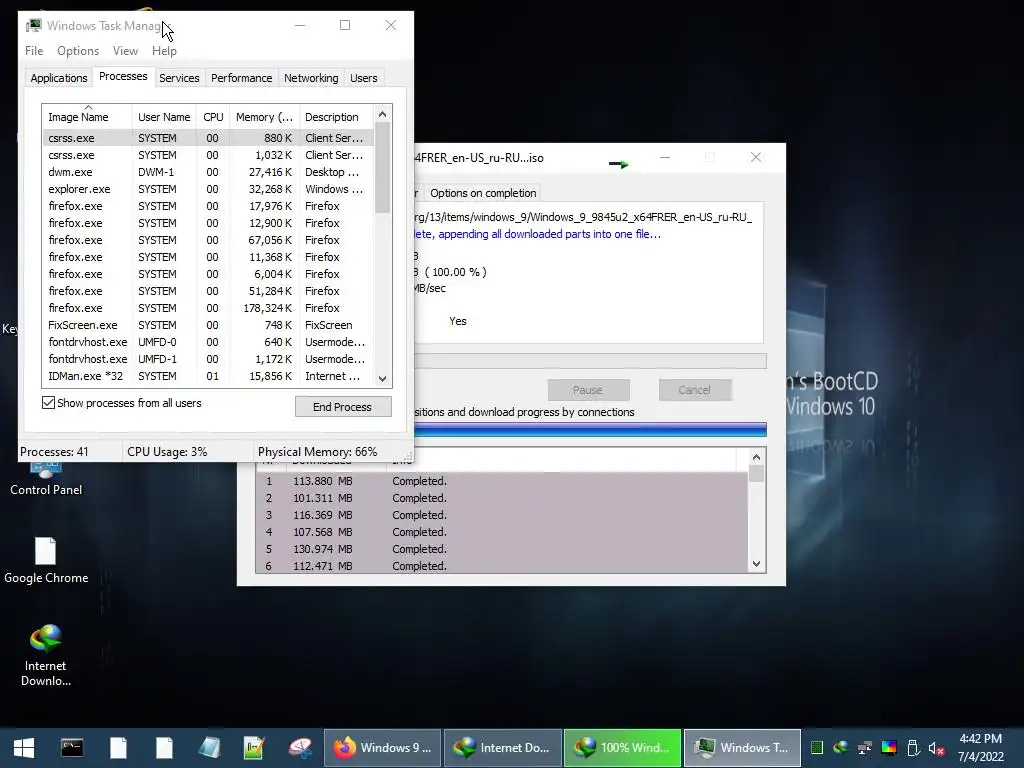Open the Windows Start menu
The width and height of the screenshot is (1024, 768).
tap(24, 748)
